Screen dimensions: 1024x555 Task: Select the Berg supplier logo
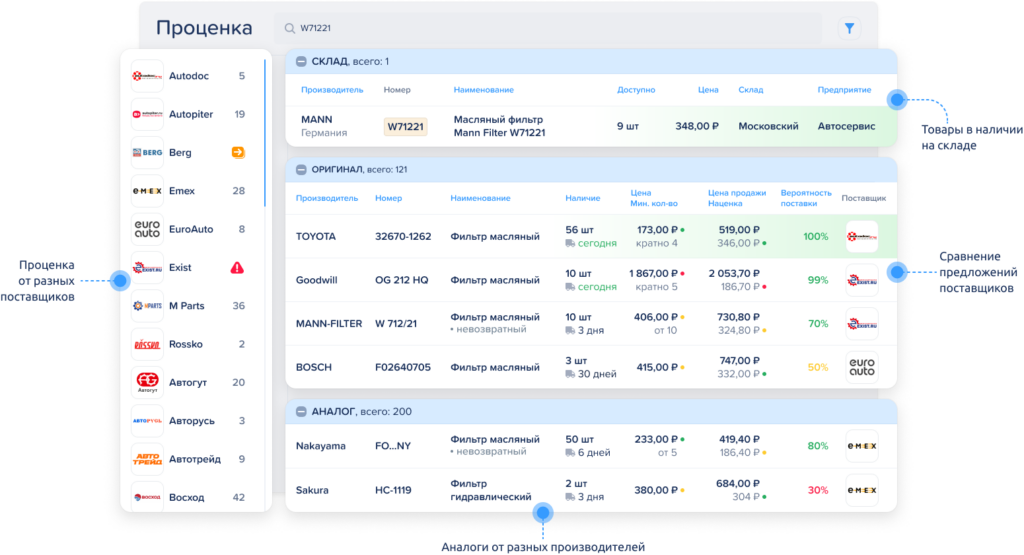(147, 153)
